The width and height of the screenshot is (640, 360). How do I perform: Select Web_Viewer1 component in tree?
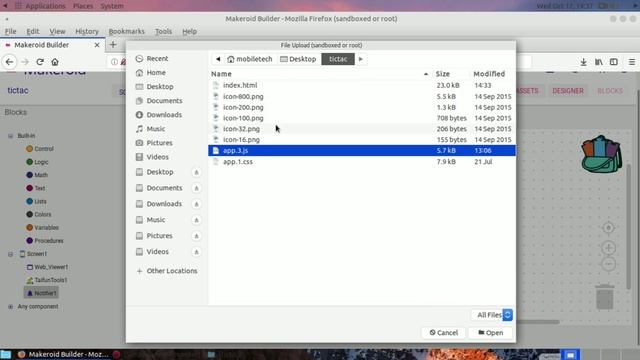coord(47,267)
